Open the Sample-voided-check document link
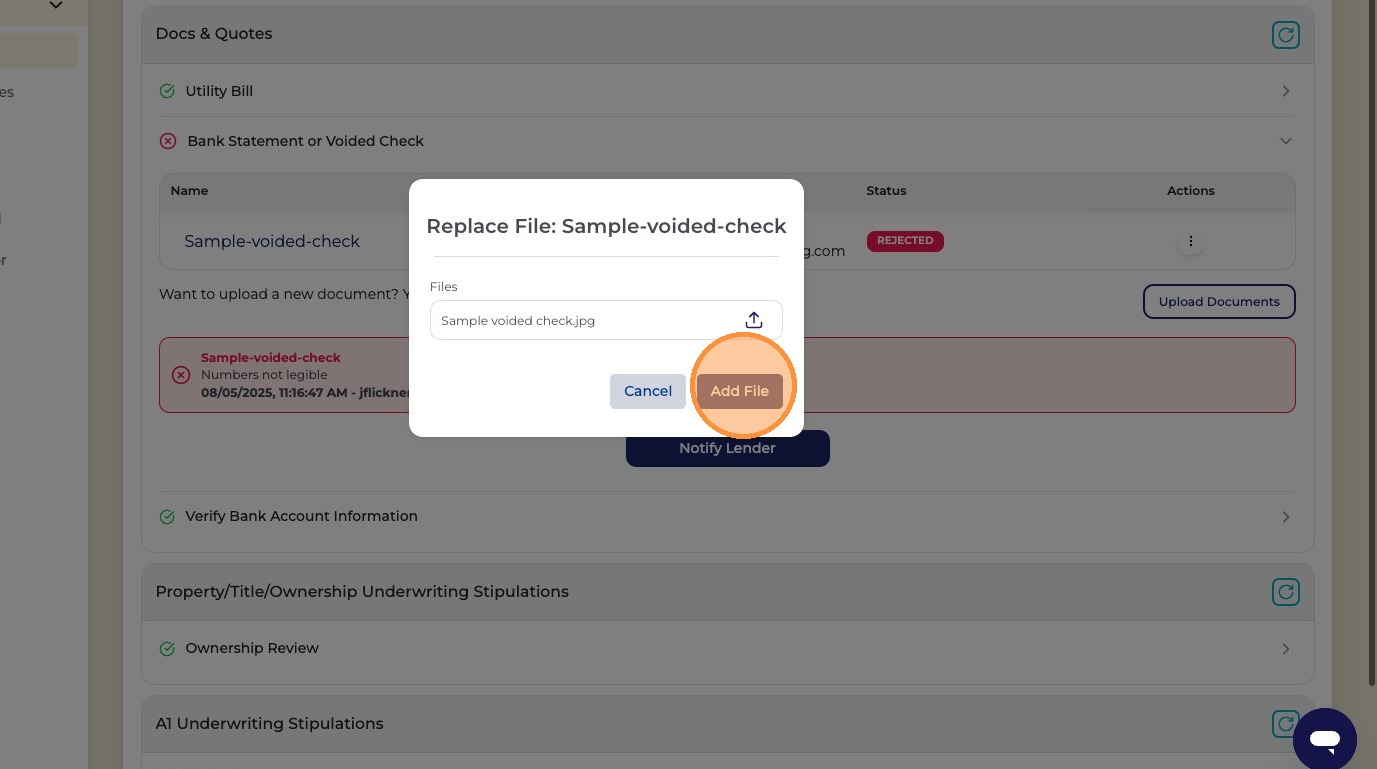 click(x=272, y=241)
